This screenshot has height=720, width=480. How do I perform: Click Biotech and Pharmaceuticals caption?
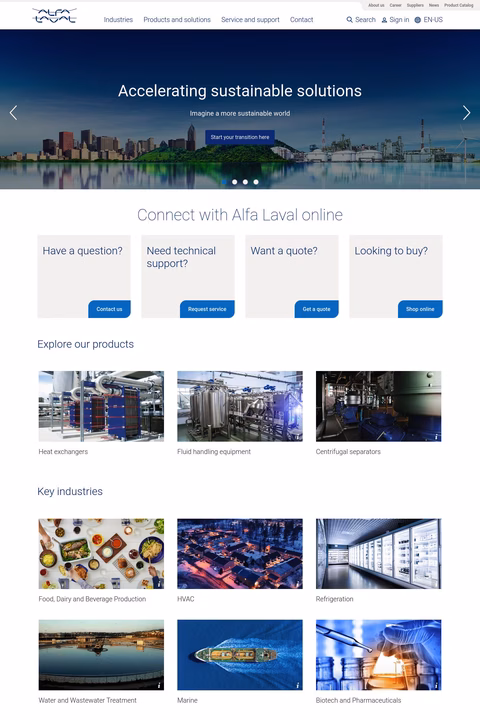[358, 701]
